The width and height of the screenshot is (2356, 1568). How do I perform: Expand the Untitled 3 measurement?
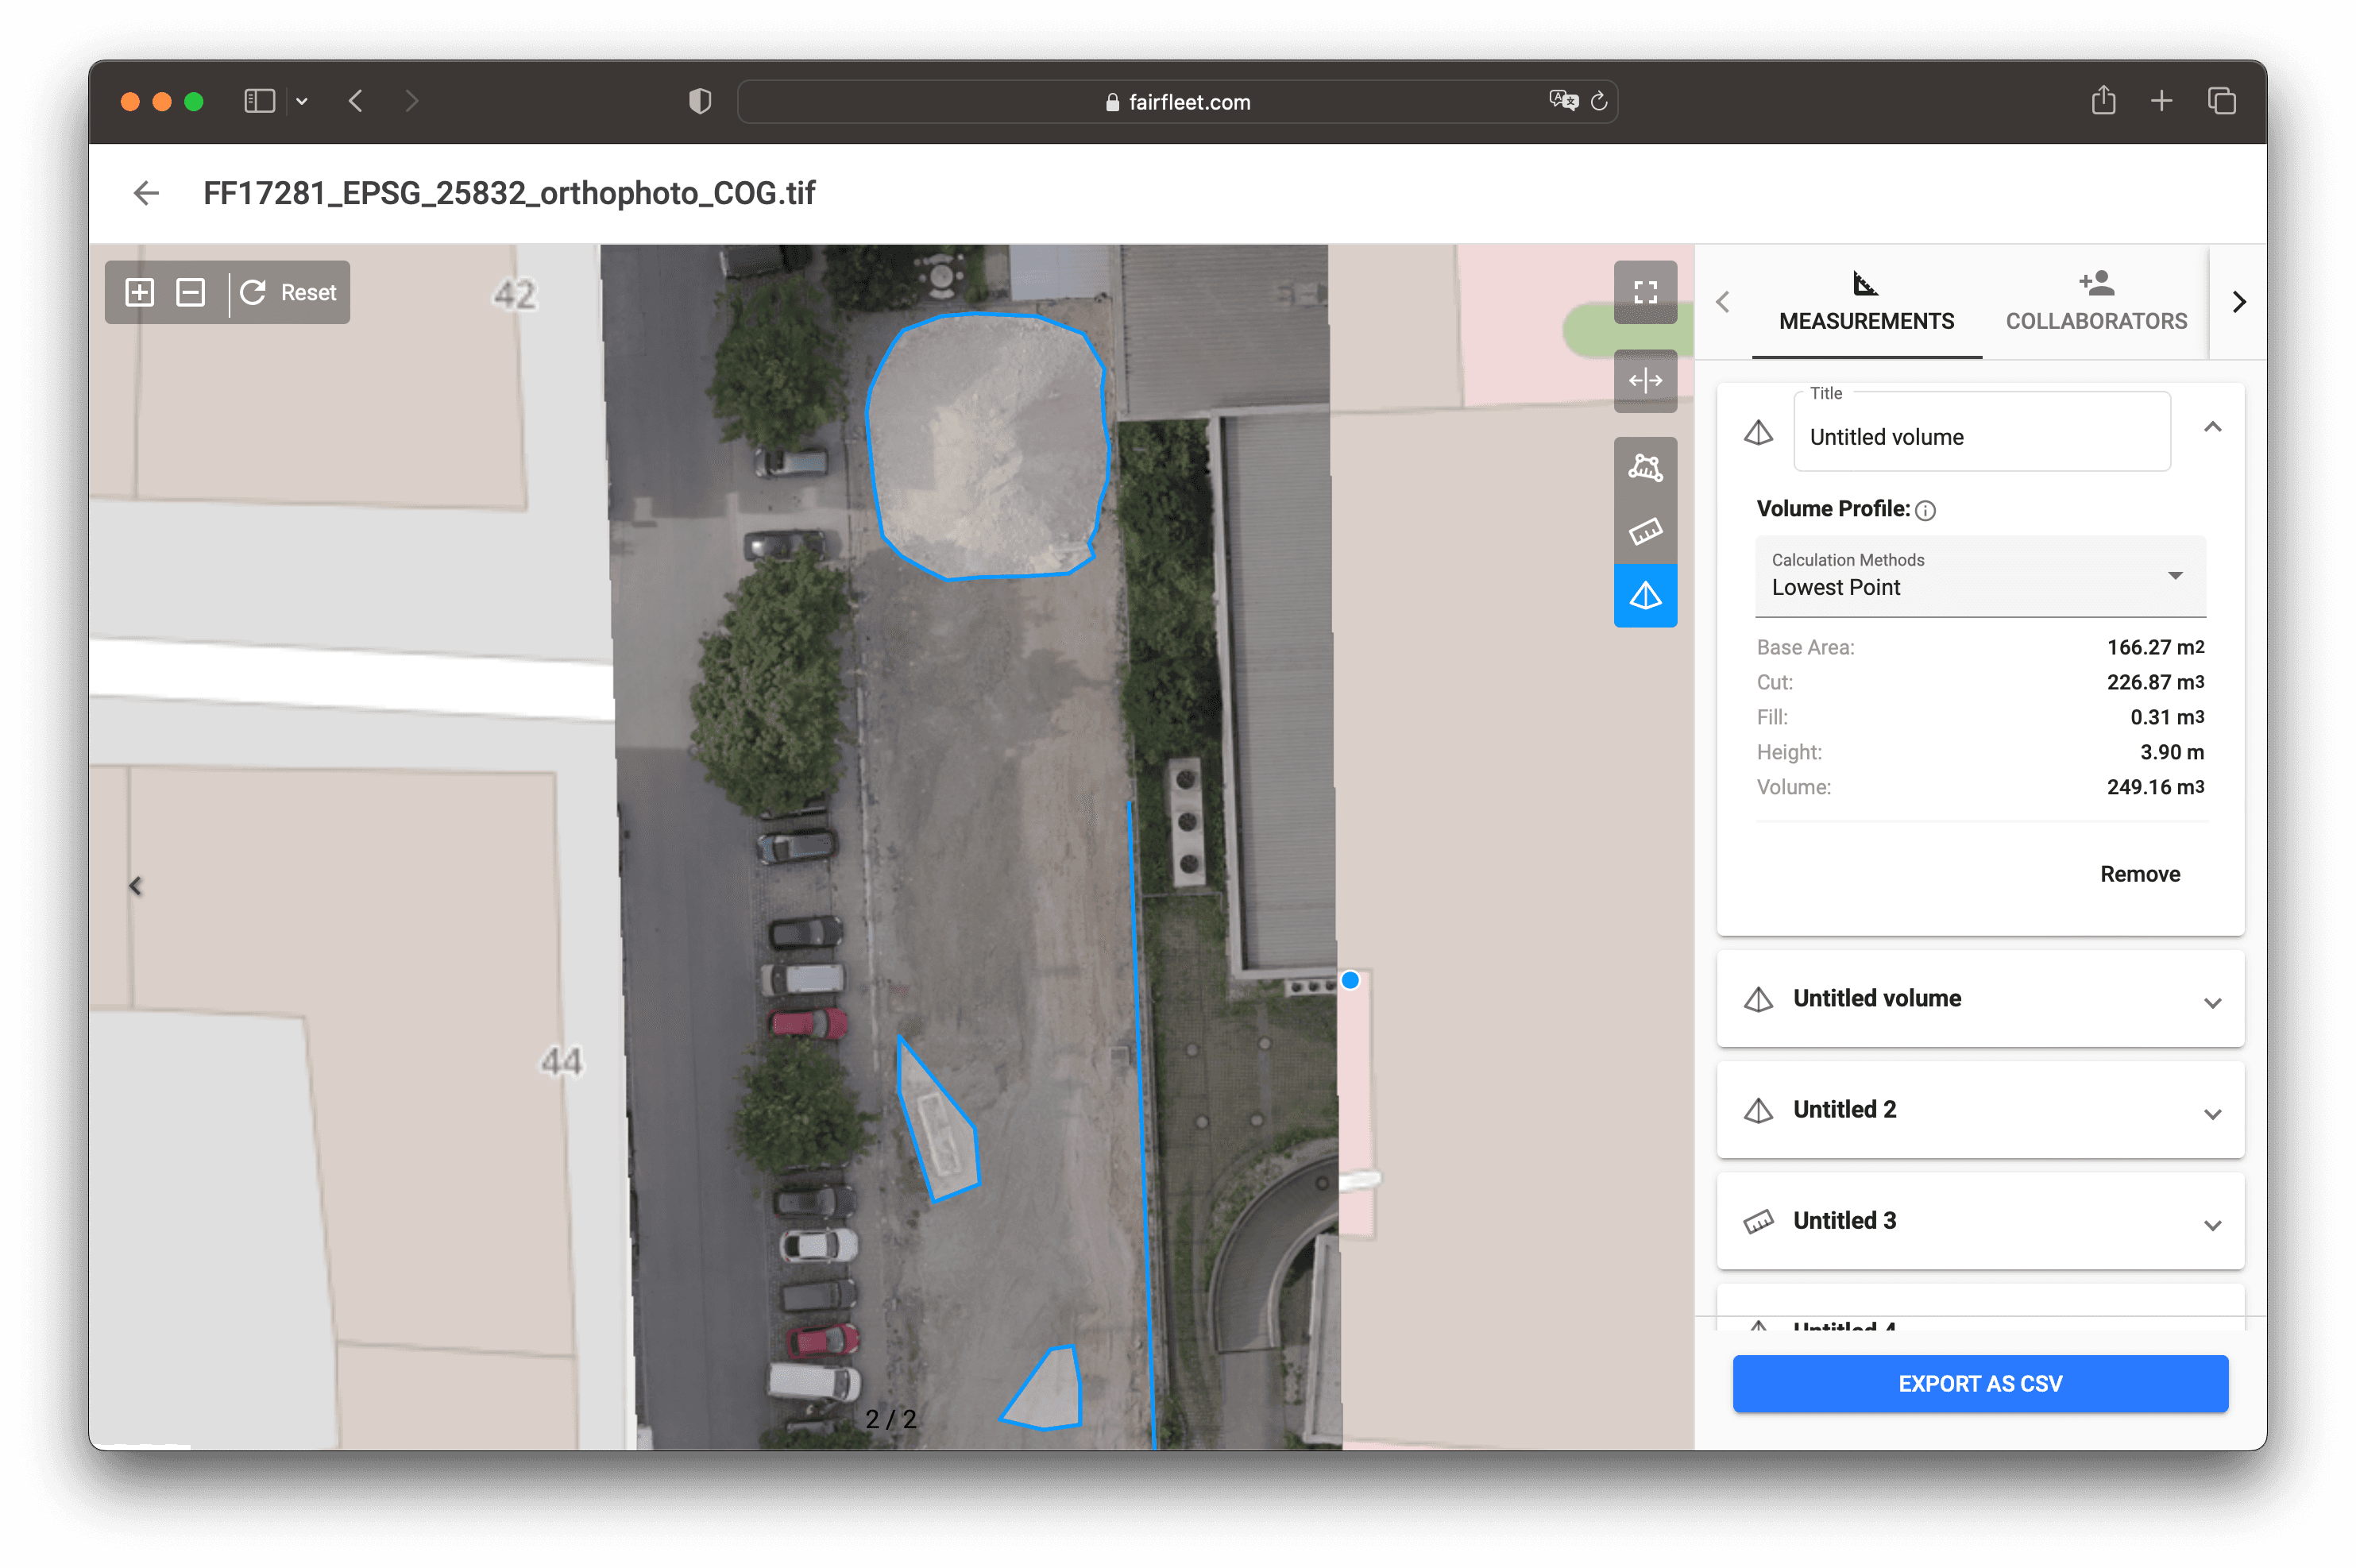tap(2212, 1224)
